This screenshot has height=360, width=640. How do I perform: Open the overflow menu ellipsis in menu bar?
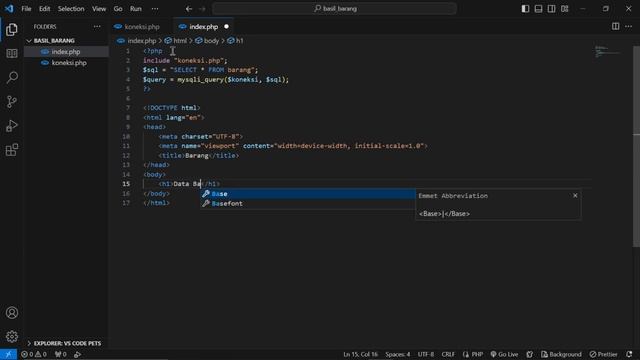point(155,9)
